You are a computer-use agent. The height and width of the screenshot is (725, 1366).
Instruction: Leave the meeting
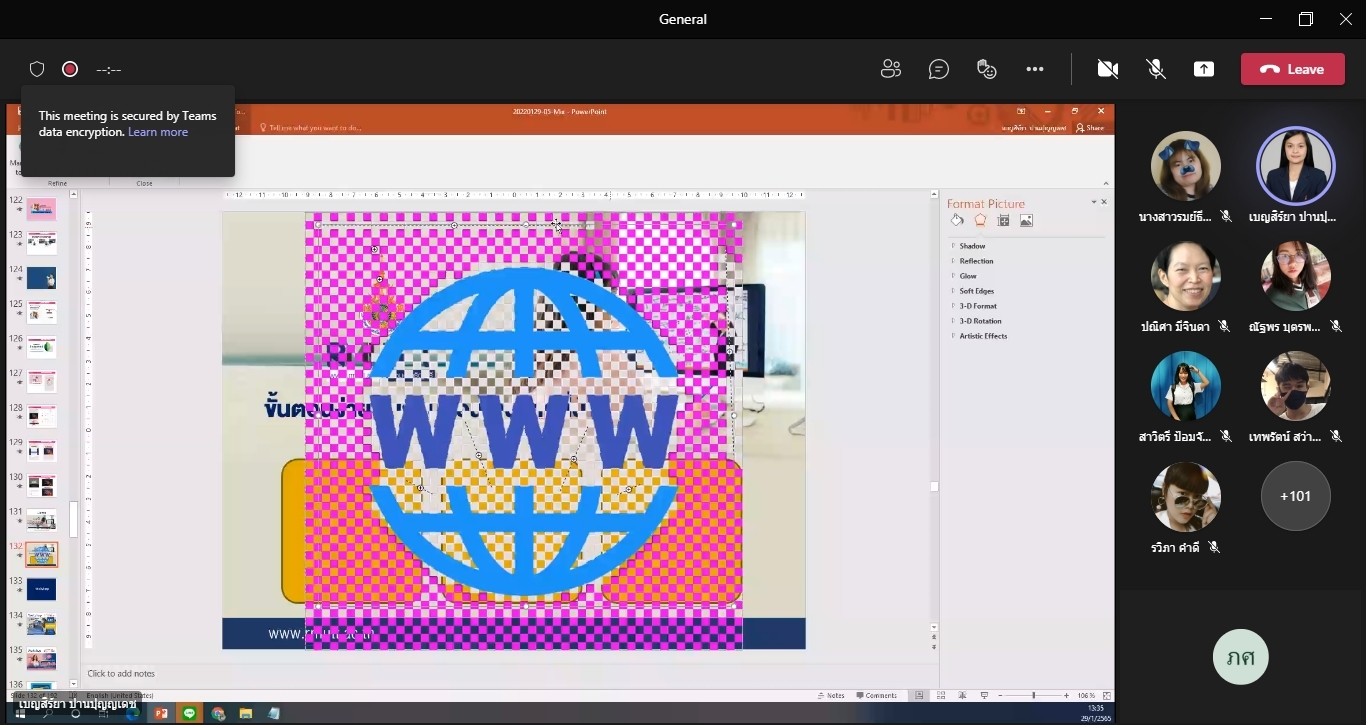(x=1292, y=69)
